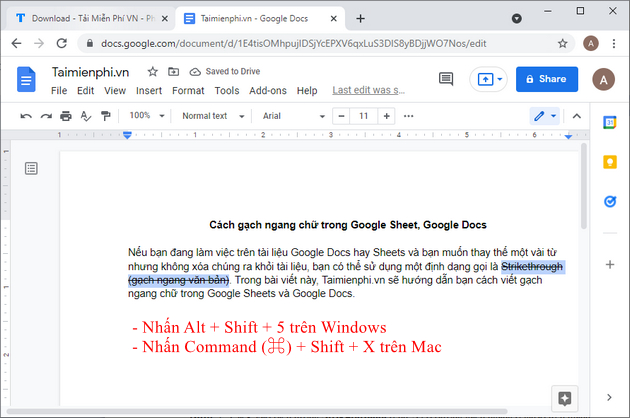Open Google Calendar side panel
Image resolution: width=630 pixels, height=418 pixels.
(x=610, y=123)
